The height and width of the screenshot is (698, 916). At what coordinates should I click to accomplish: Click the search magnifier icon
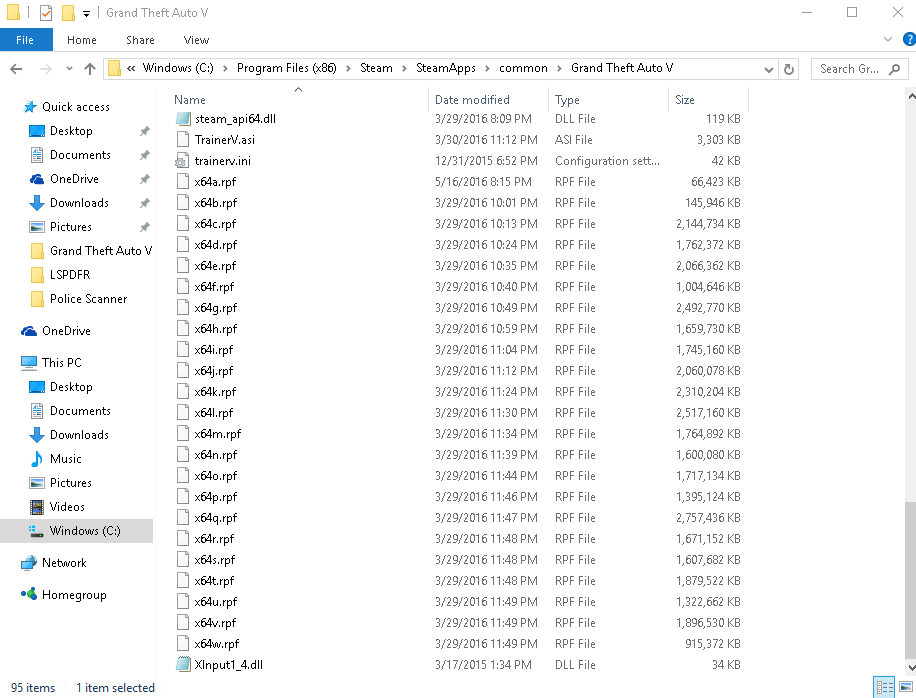(894, 69)
